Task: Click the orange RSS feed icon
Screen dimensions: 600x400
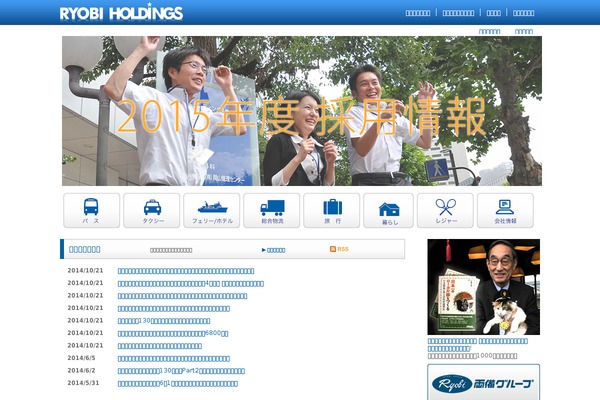Action: [x=333, y=249]
